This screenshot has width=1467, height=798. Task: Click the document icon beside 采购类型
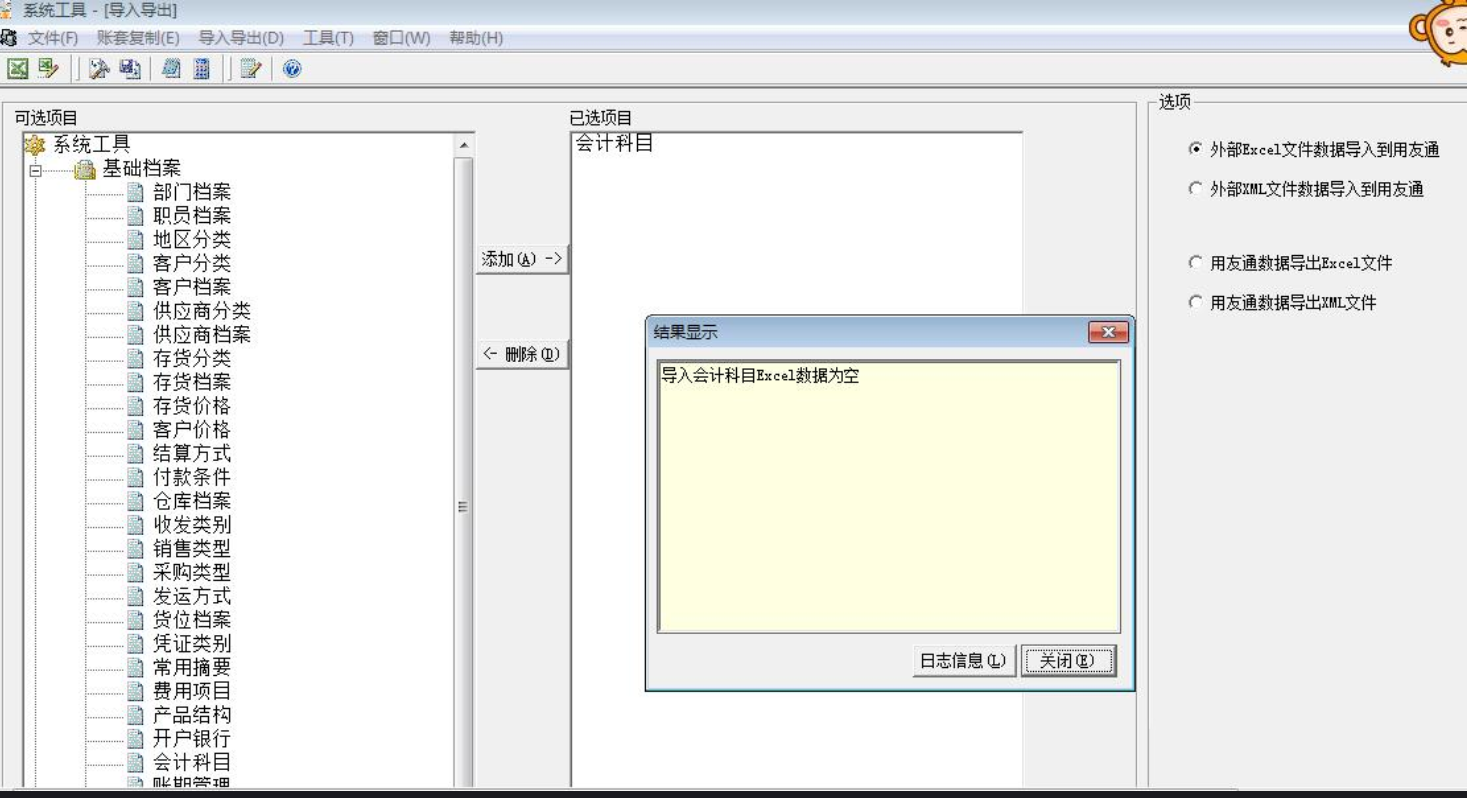click(x=136, y=572)
